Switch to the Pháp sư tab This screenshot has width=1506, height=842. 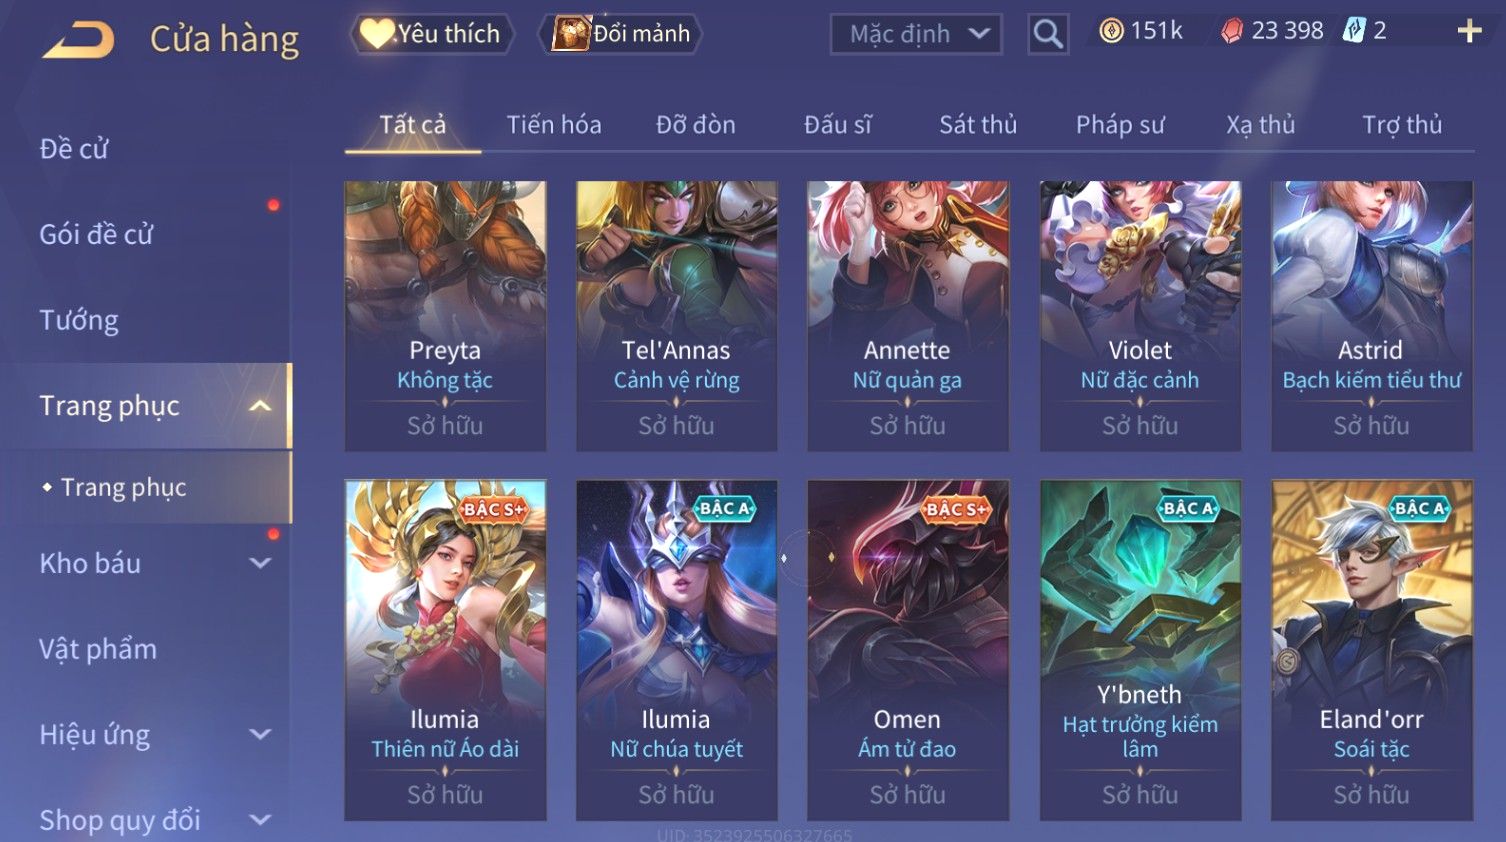click(x=1120, y=125)
